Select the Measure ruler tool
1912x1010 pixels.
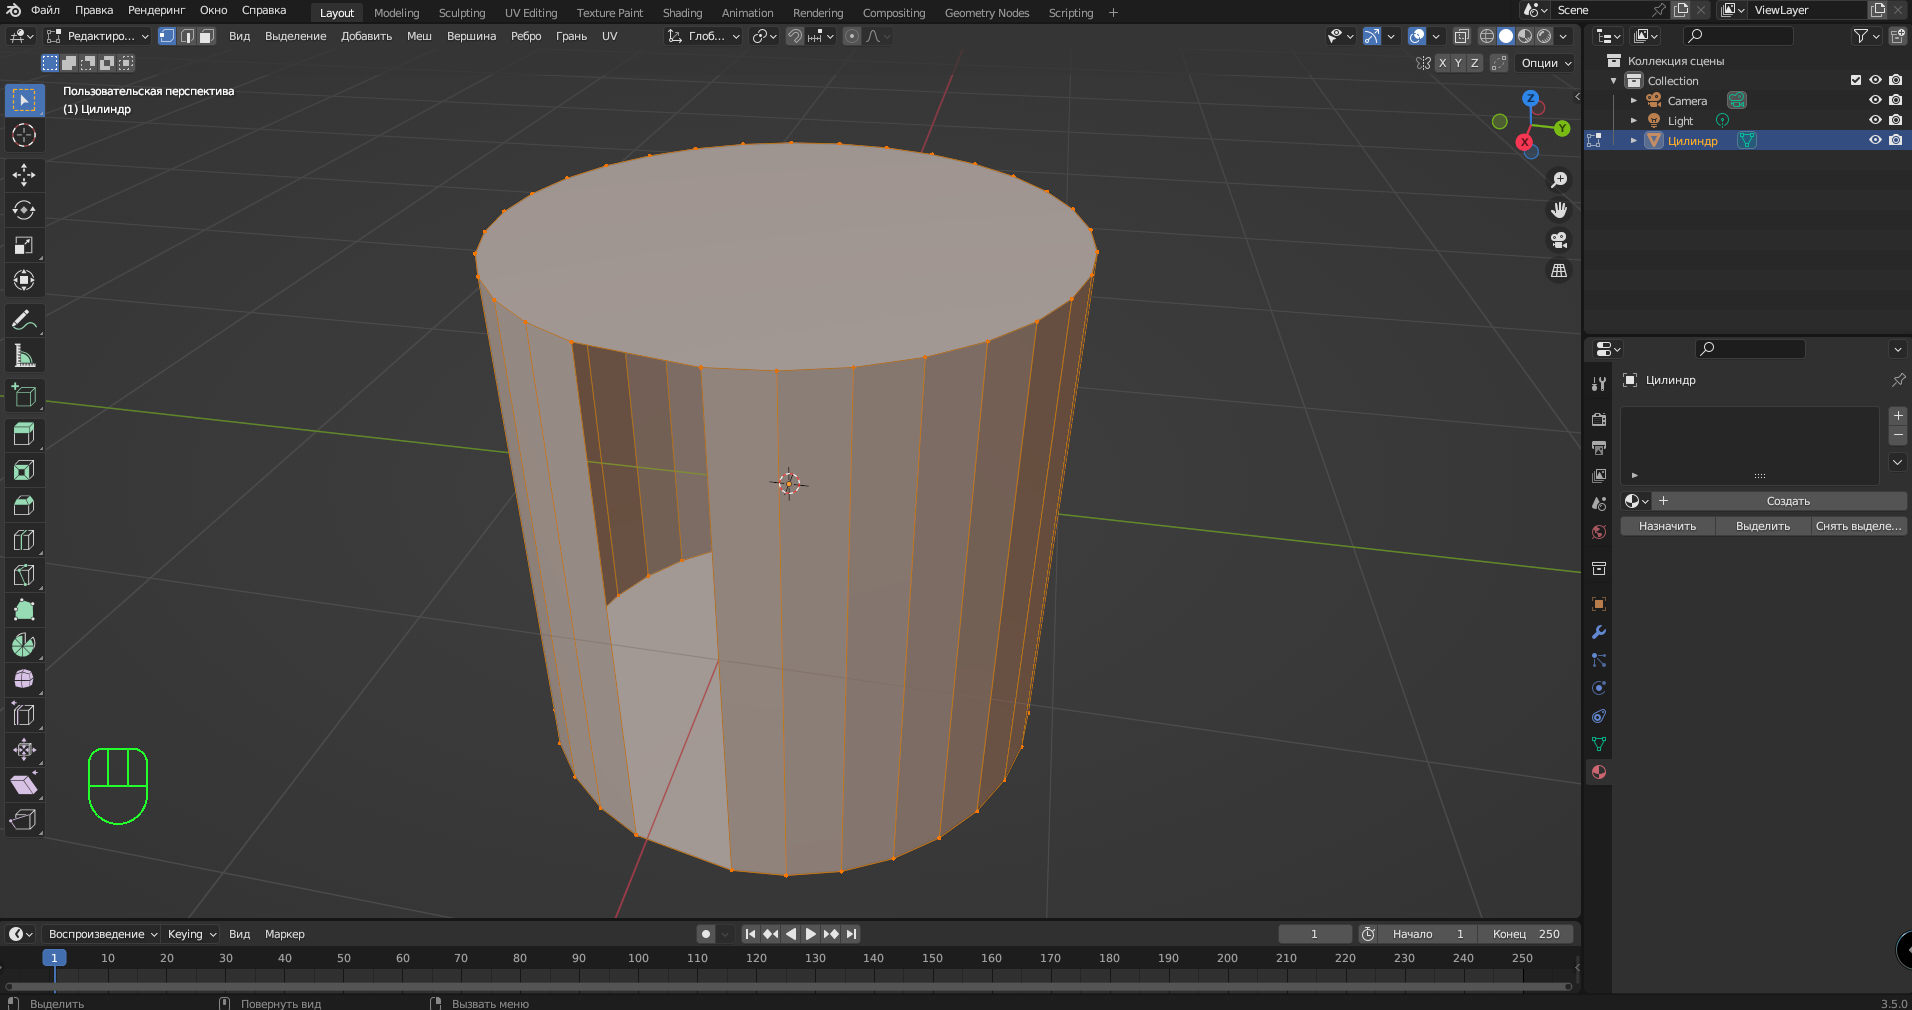click(x=24, y=356)
